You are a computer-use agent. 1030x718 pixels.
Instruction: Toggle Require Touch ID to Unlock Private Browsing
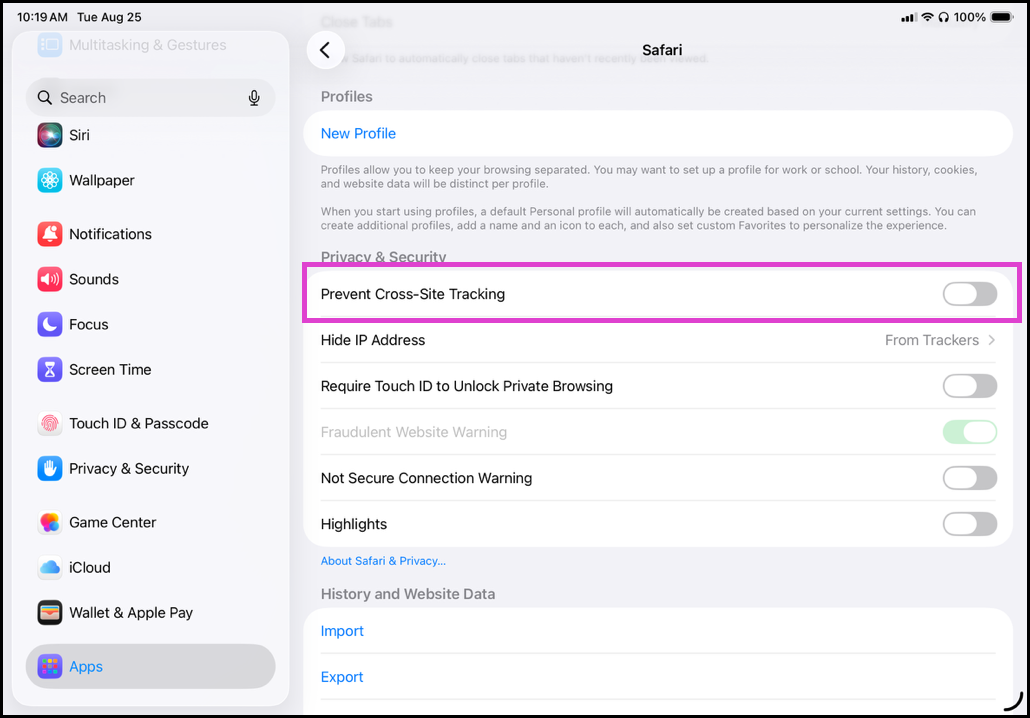pos(970,386)
